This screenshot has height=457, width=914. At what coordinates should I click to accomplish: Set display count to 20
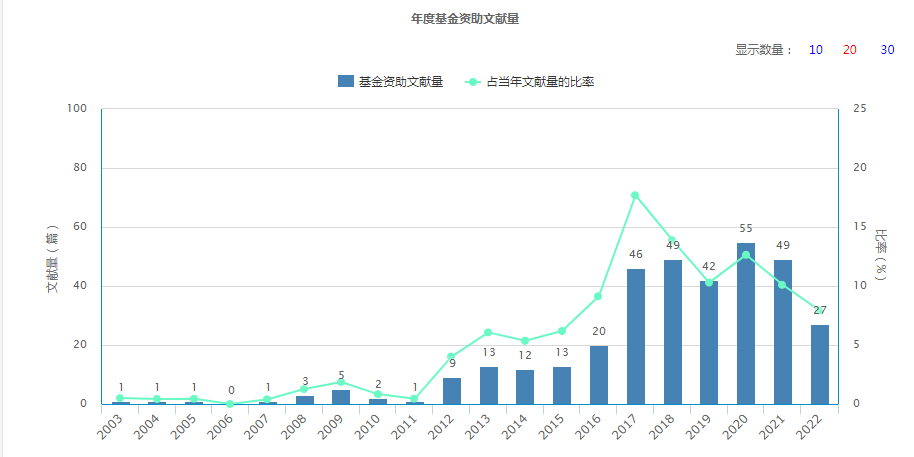[x=849, y=50]
